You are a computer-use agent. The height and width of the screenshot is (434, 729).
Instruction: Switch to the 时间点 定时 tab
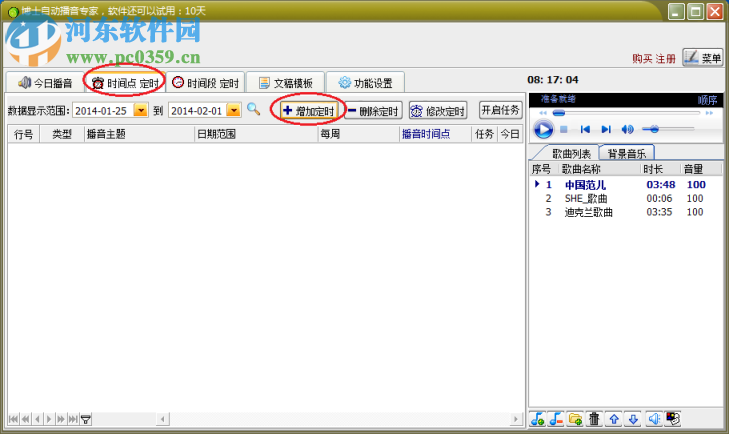[125, 83]
